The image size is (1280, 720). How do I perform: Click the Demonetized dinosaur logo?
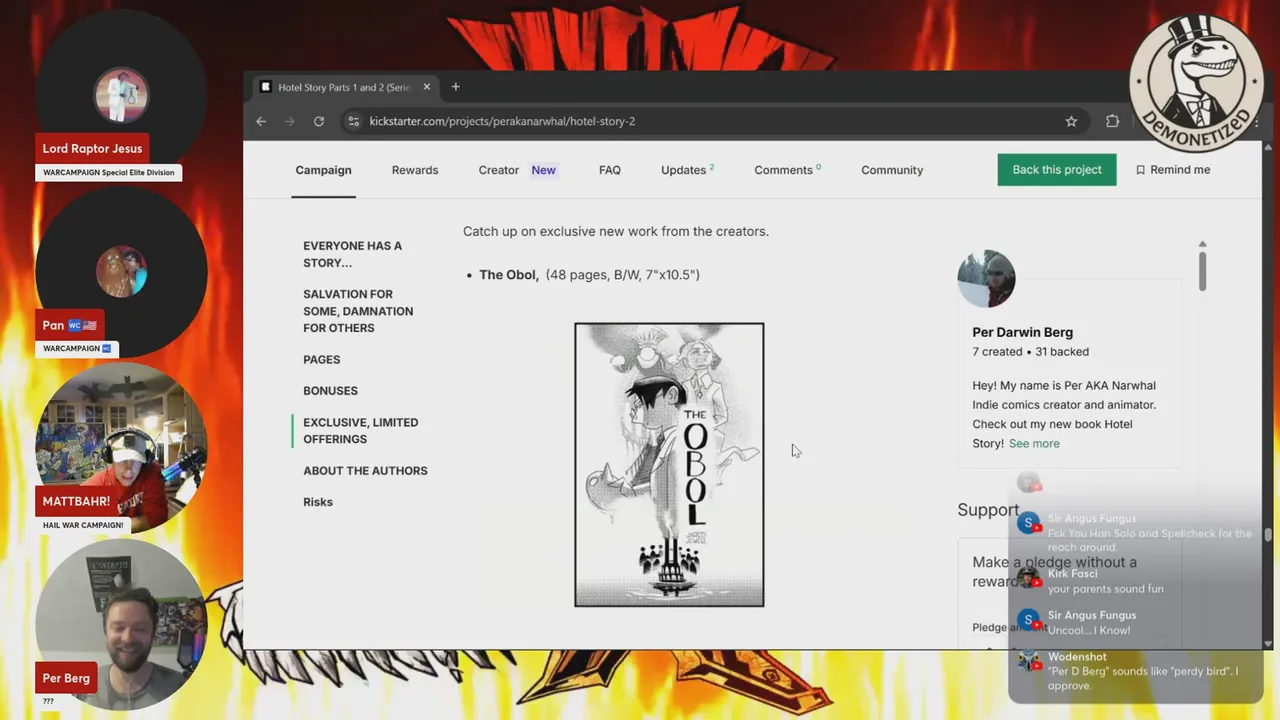point(1196,83)
